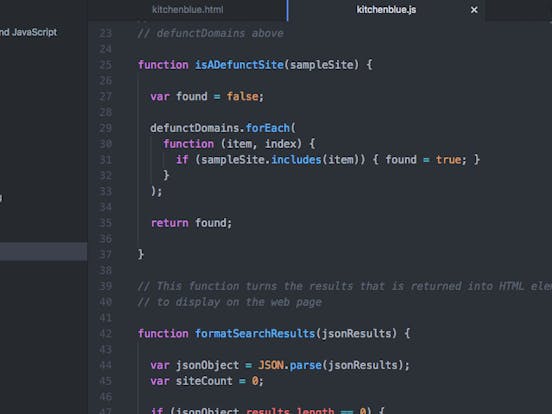Click the sampleSite parameter on line 25
This screenshot has height=414, width=552.
(321, 65)
